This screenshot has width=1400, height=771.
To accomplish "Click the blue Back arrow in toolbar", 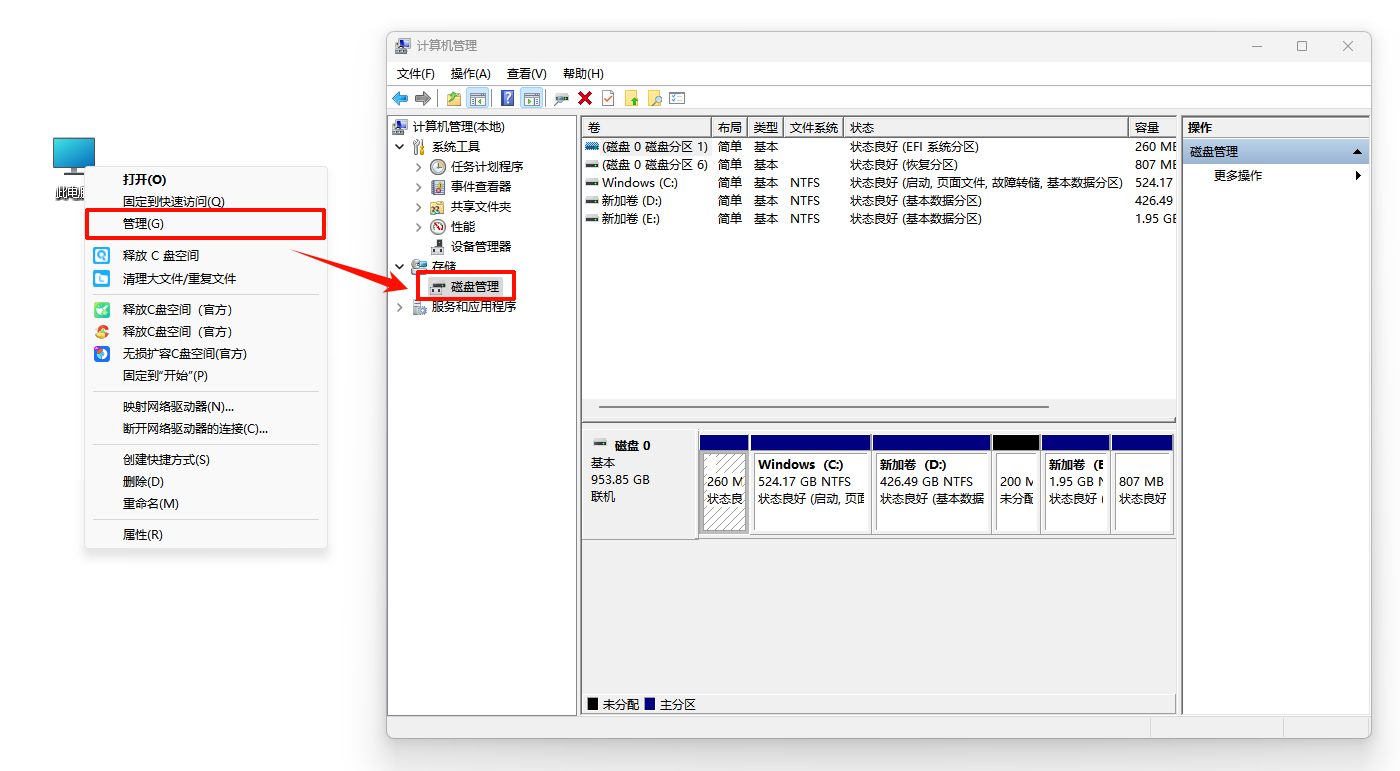I will pos(399,98).
